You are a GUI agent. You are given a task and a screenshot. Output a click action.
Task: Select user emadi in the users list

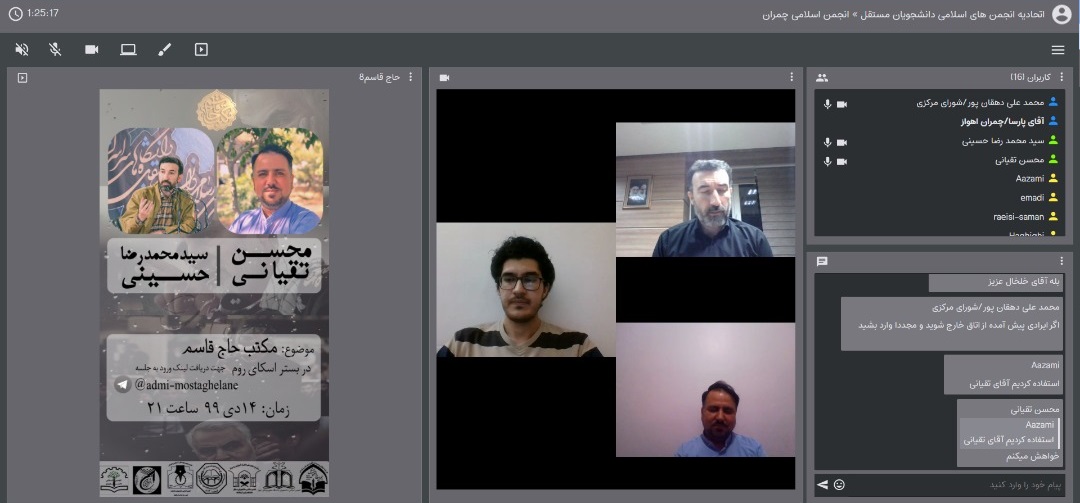pyautogui.click(x=1031, y=197)
